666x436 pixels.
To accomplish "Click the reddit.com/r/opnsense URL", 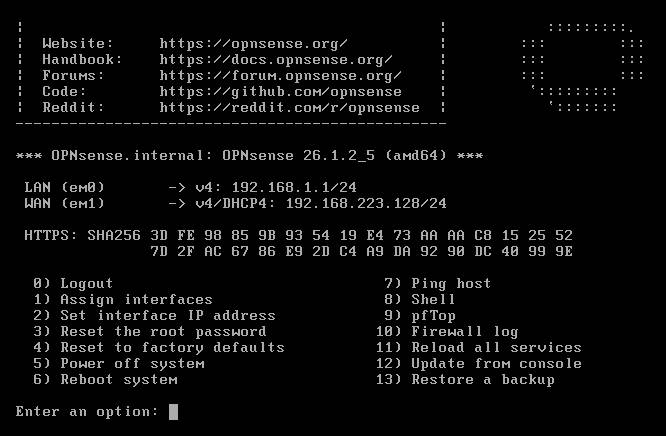I will tap(289, 107).
